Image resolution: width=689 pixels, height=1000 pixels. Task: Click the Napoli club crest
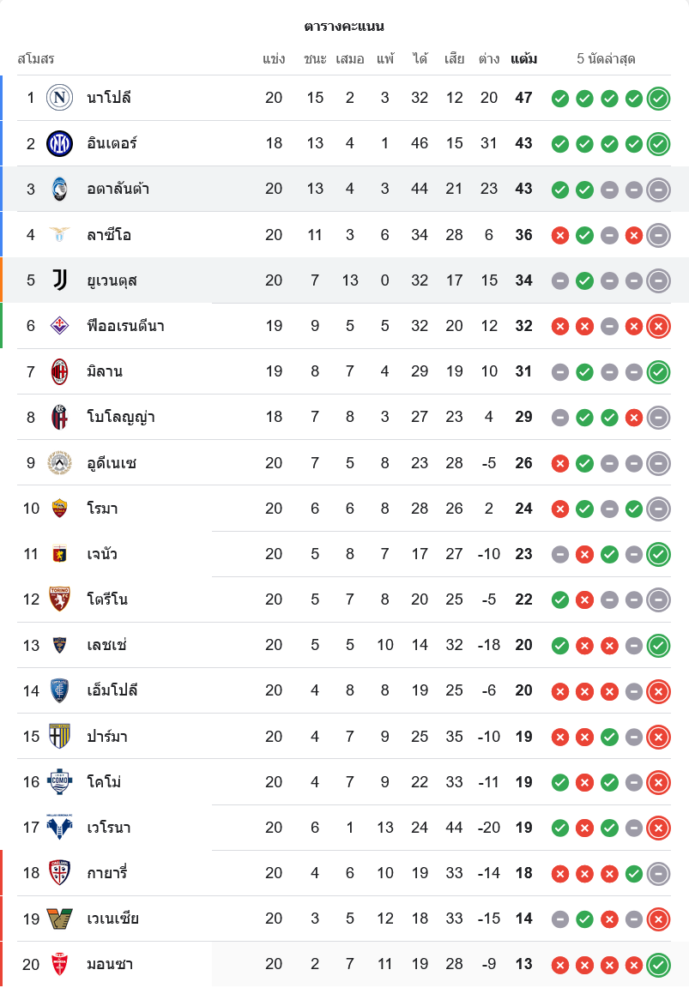pyautogui.click(x=60, y=98)
